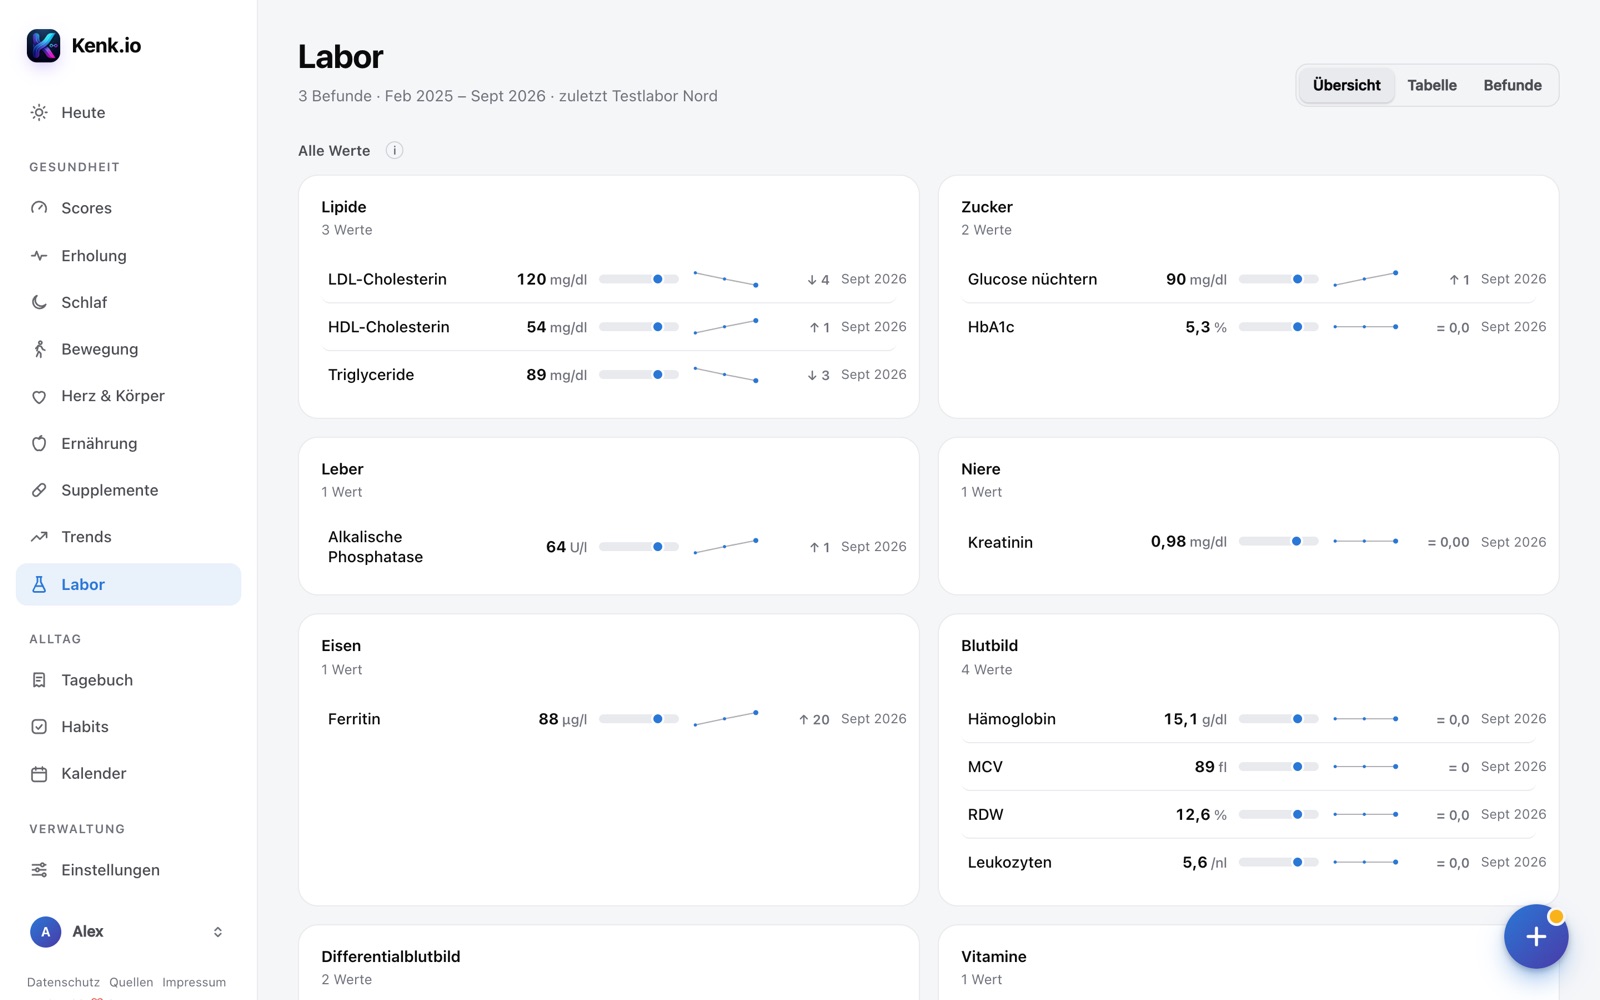Open Bewegung via the walking figure icon
Screen dimensions: 1600x1000
click(x=39, y=349)
